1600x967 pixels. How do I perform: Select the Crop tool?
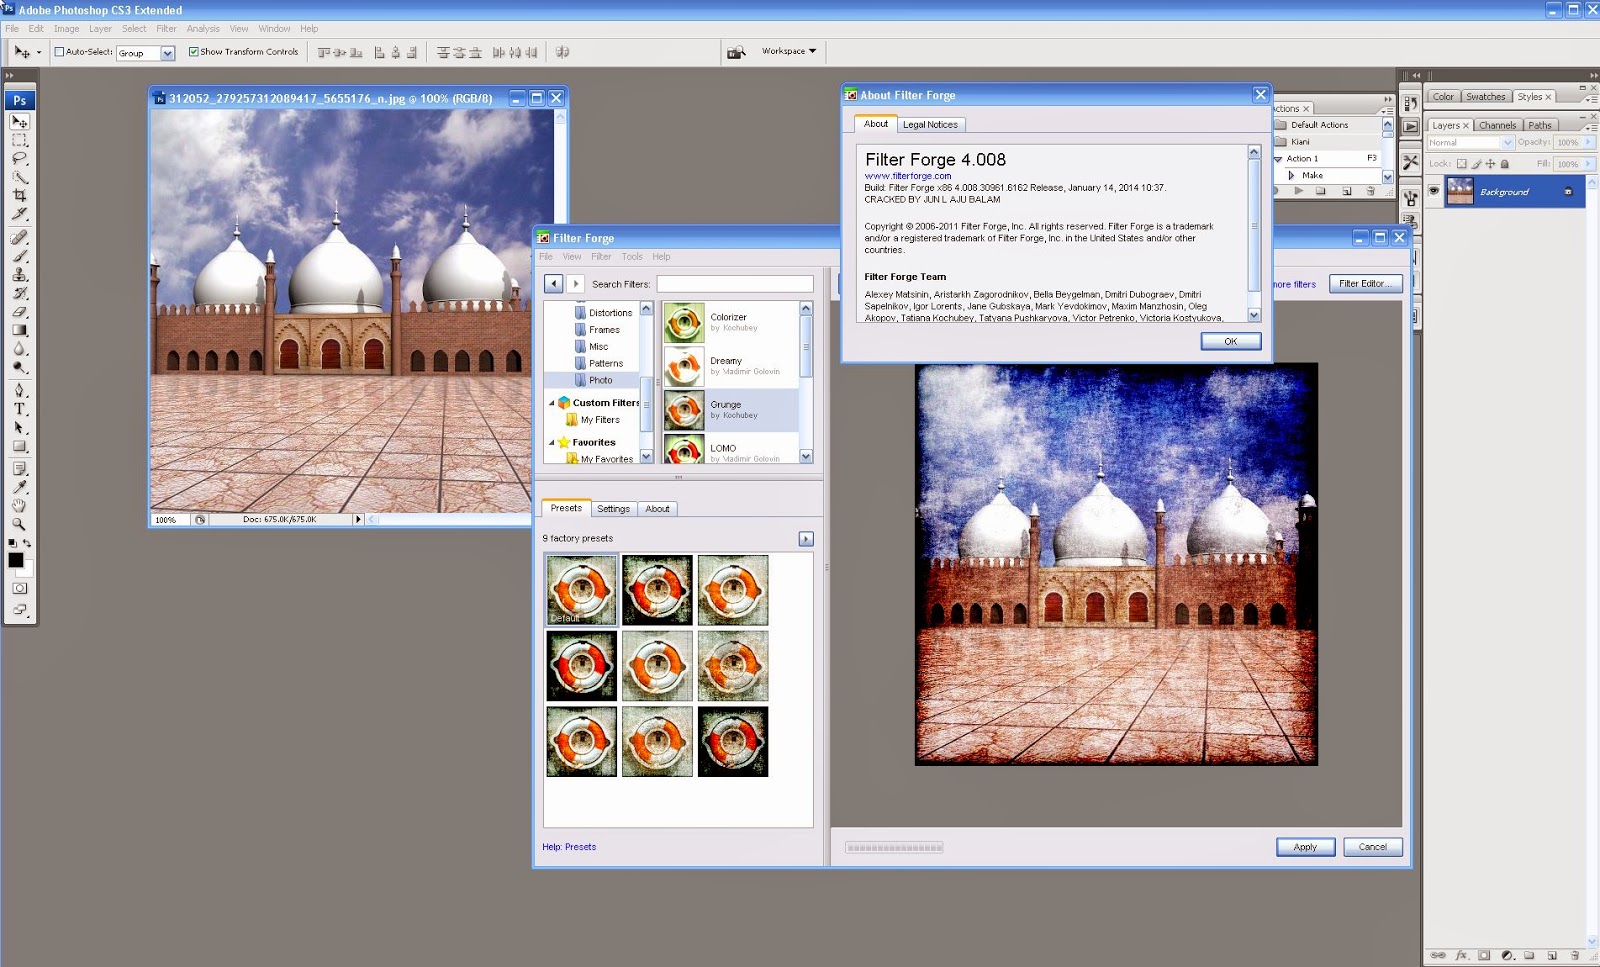point(19,195)
